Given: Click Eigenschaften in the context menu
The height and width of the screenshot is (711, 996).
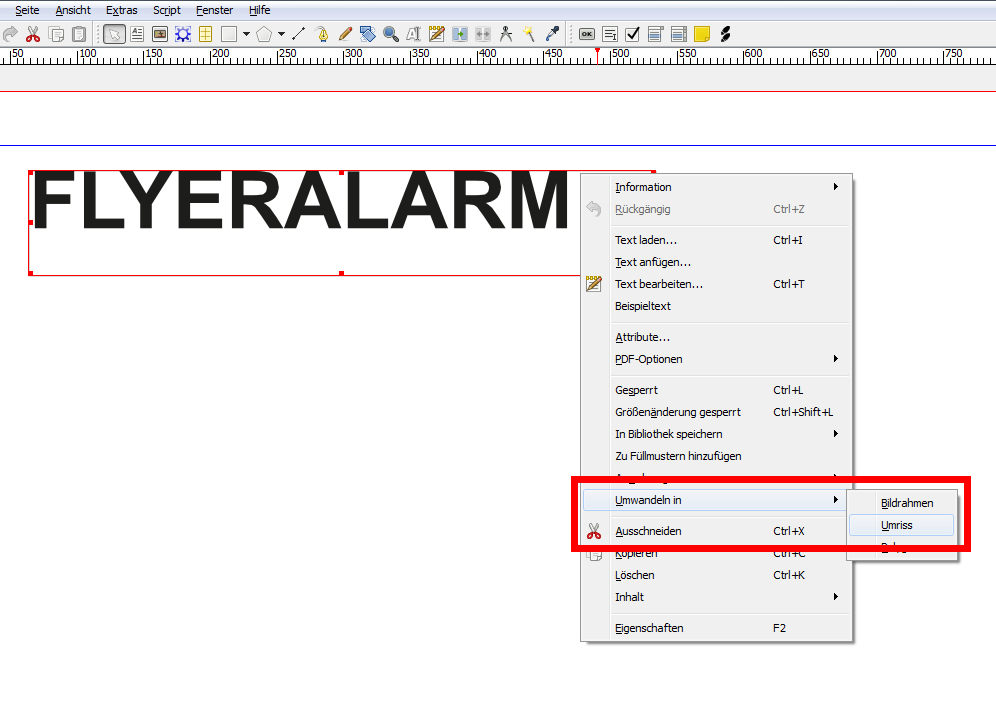Looking at the screenshot, I should pos(649,628).
